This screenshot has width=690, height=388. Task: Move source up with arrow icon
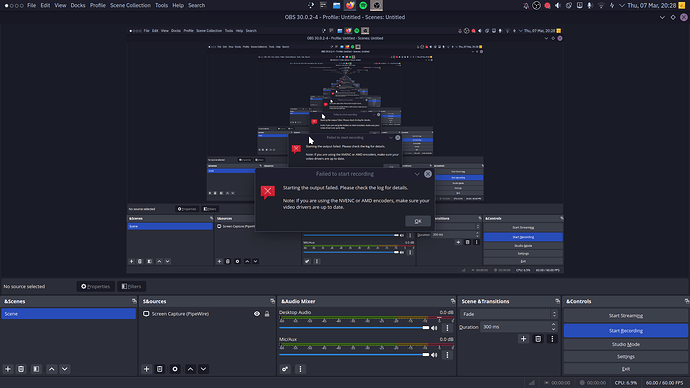click(190, 369)
